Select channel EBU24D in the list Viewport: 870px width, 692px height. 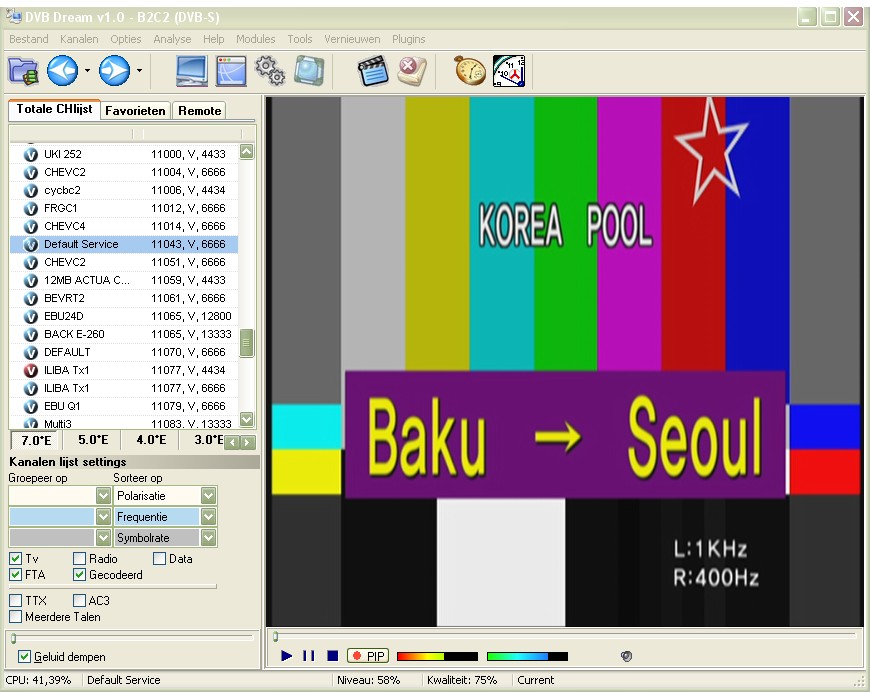[x=64, y=316]
